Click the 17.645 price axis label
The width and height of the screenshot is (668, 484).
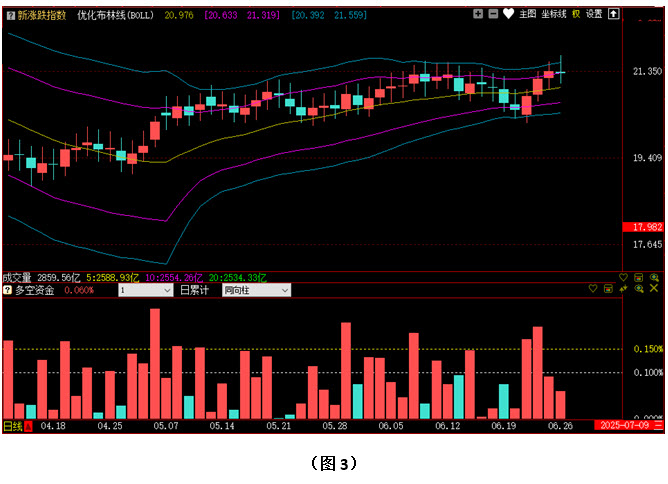click(647, 245)
